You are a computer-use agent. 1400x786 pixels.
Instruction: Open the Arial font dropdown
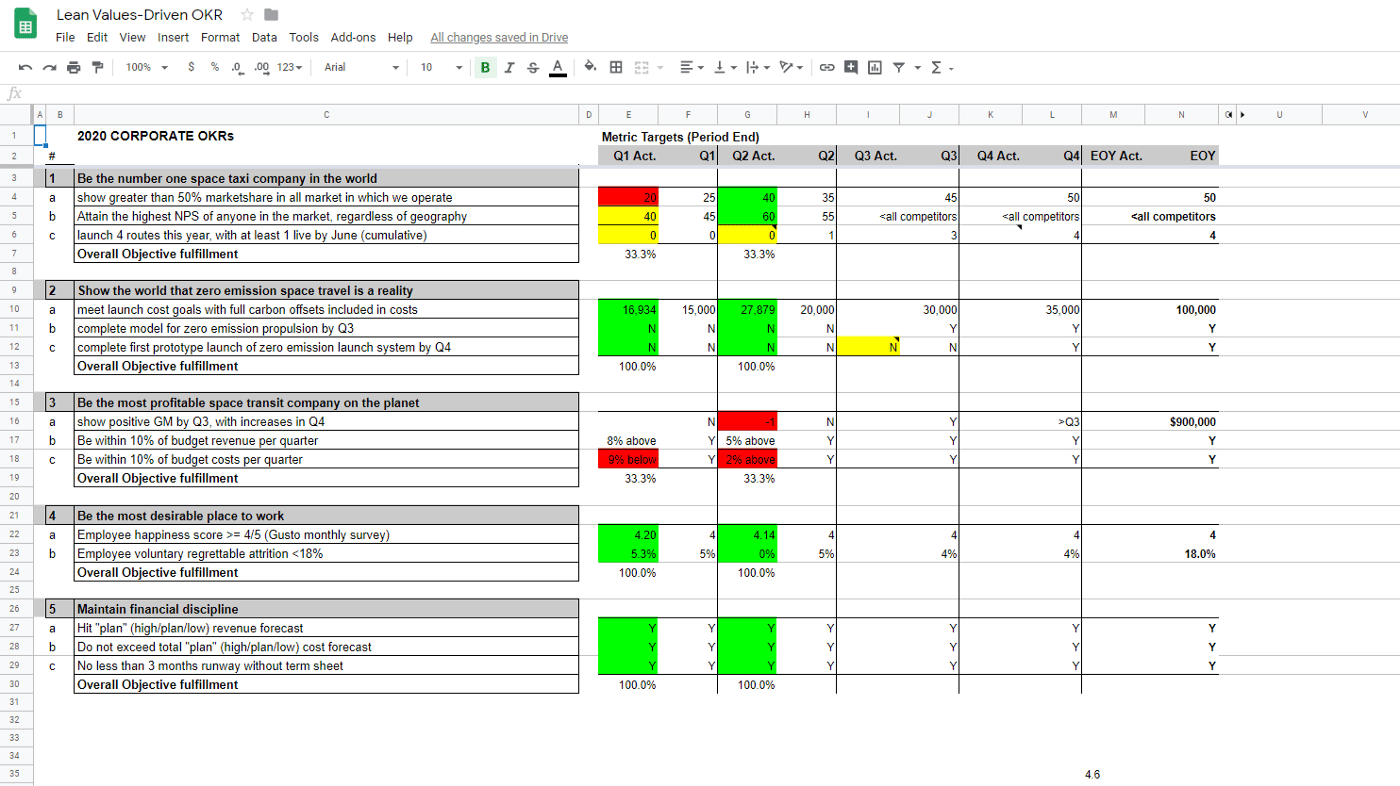(x=360, y=67)
